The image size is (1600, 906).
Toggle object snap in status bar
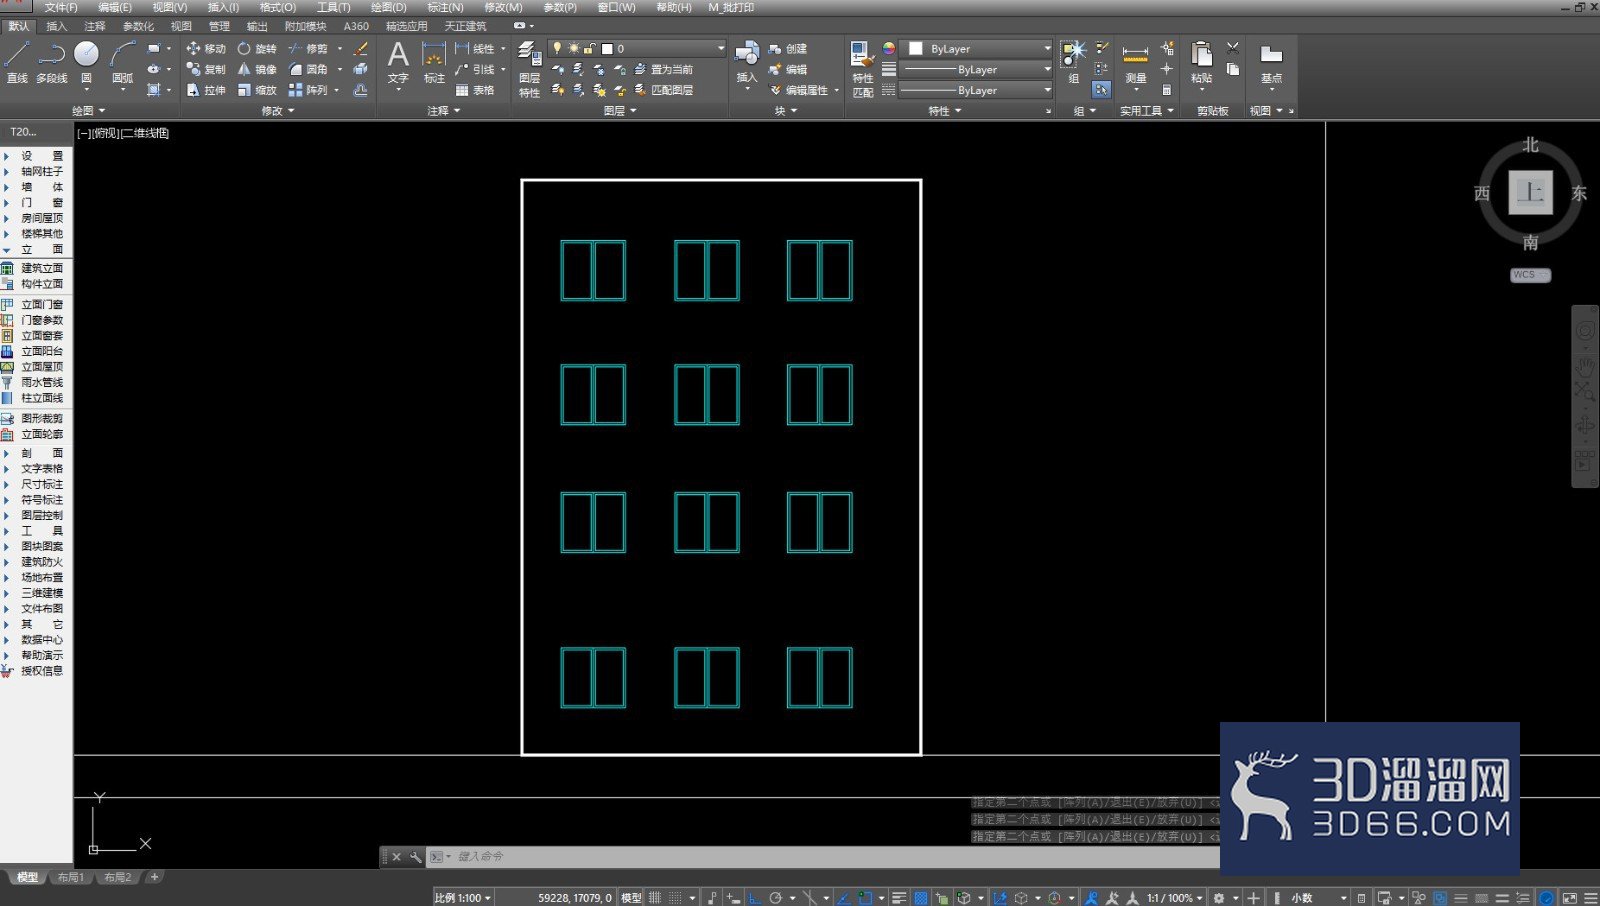[x=866, y=897]
